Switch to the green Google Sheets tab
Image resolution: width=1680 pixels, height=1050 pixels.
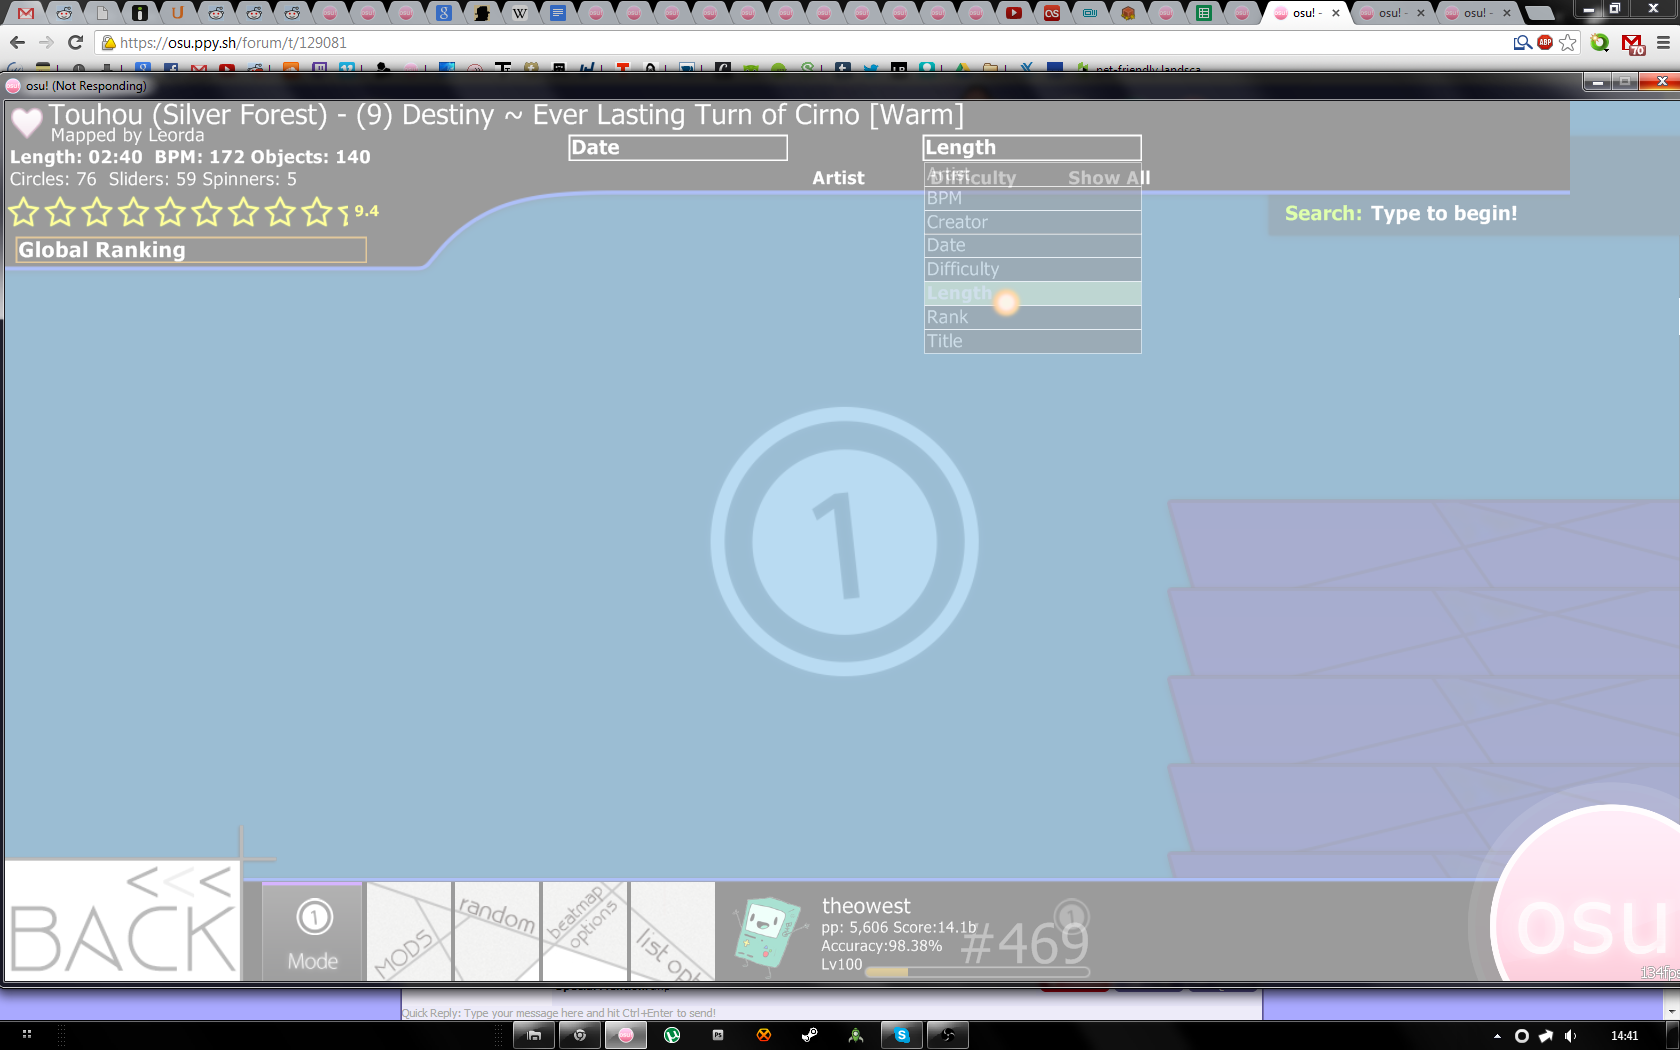click(x=1204, y=13)
